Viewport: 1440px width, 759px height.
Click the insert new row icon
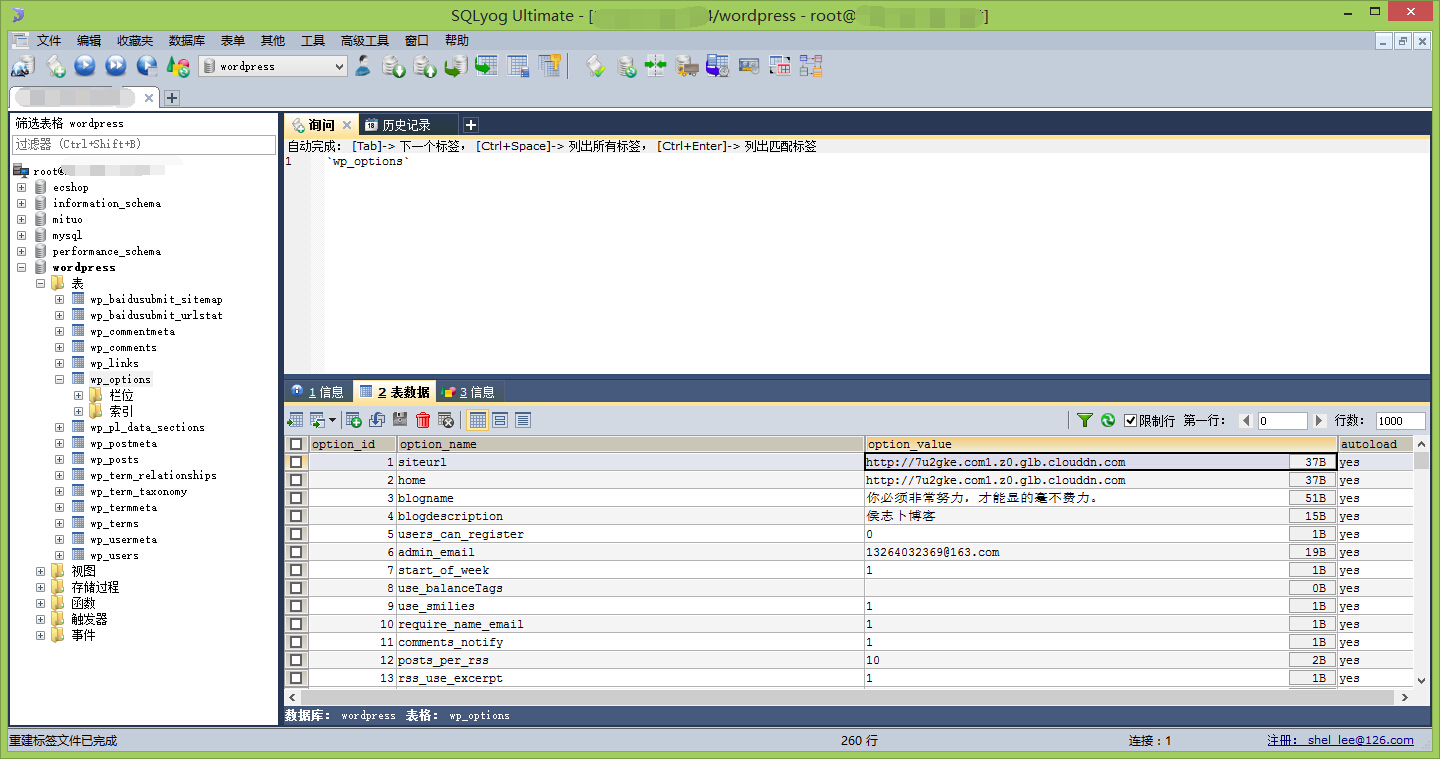[x=354, y=420]
